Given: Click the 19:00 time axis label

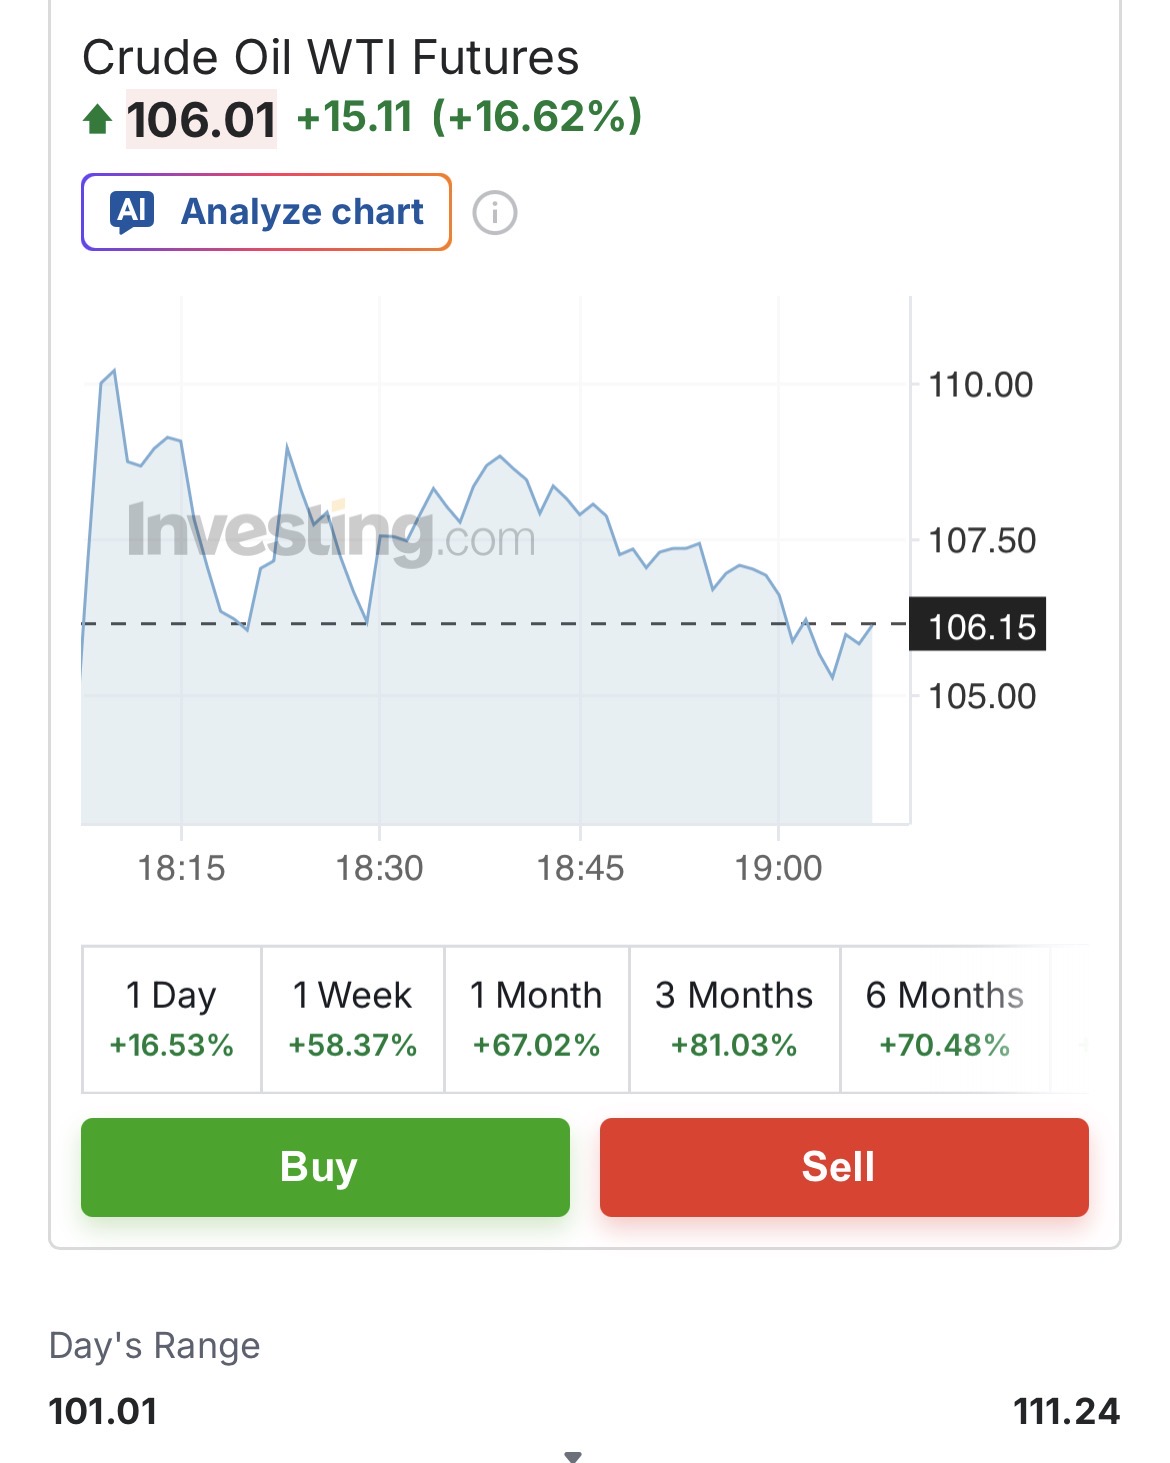Looking at the screenshot, I should coord(778,868).
